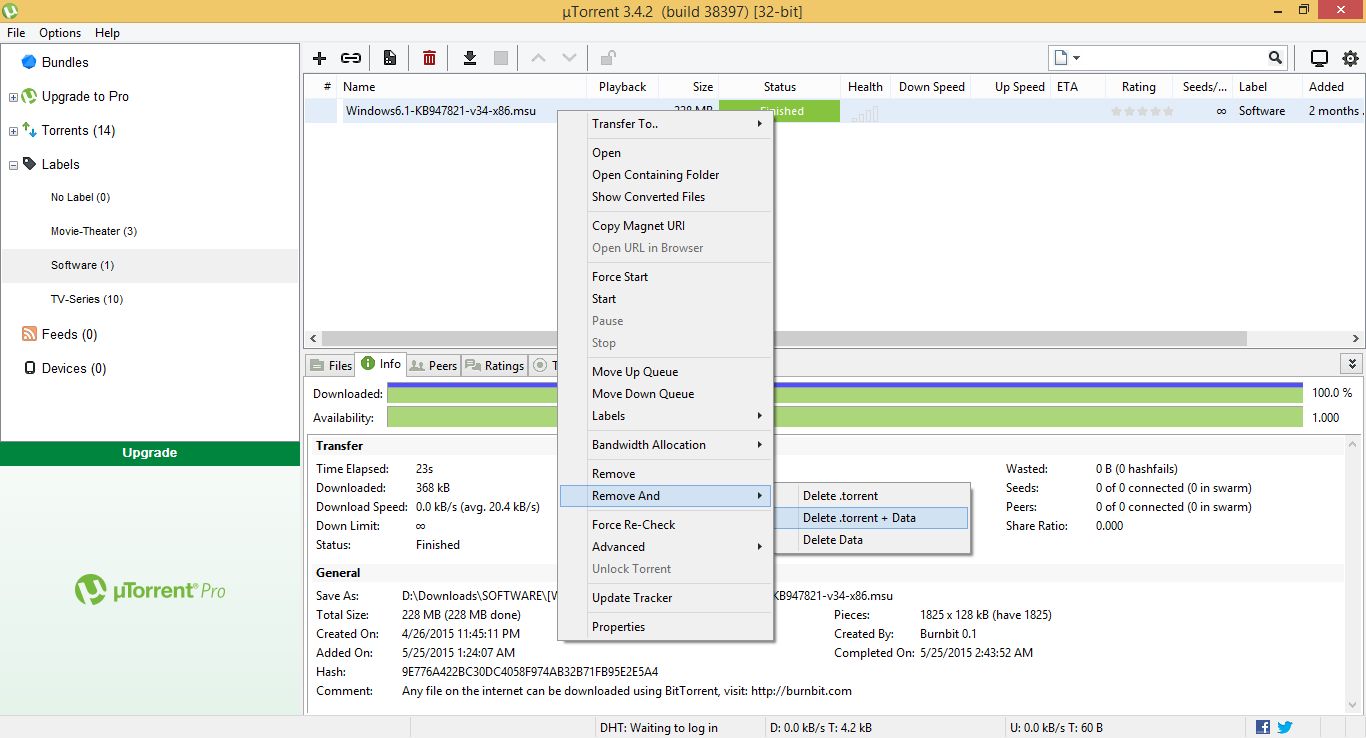The image size is (1366, 738).
Task: Choose Delete Data option
Action: coord(871,540)
